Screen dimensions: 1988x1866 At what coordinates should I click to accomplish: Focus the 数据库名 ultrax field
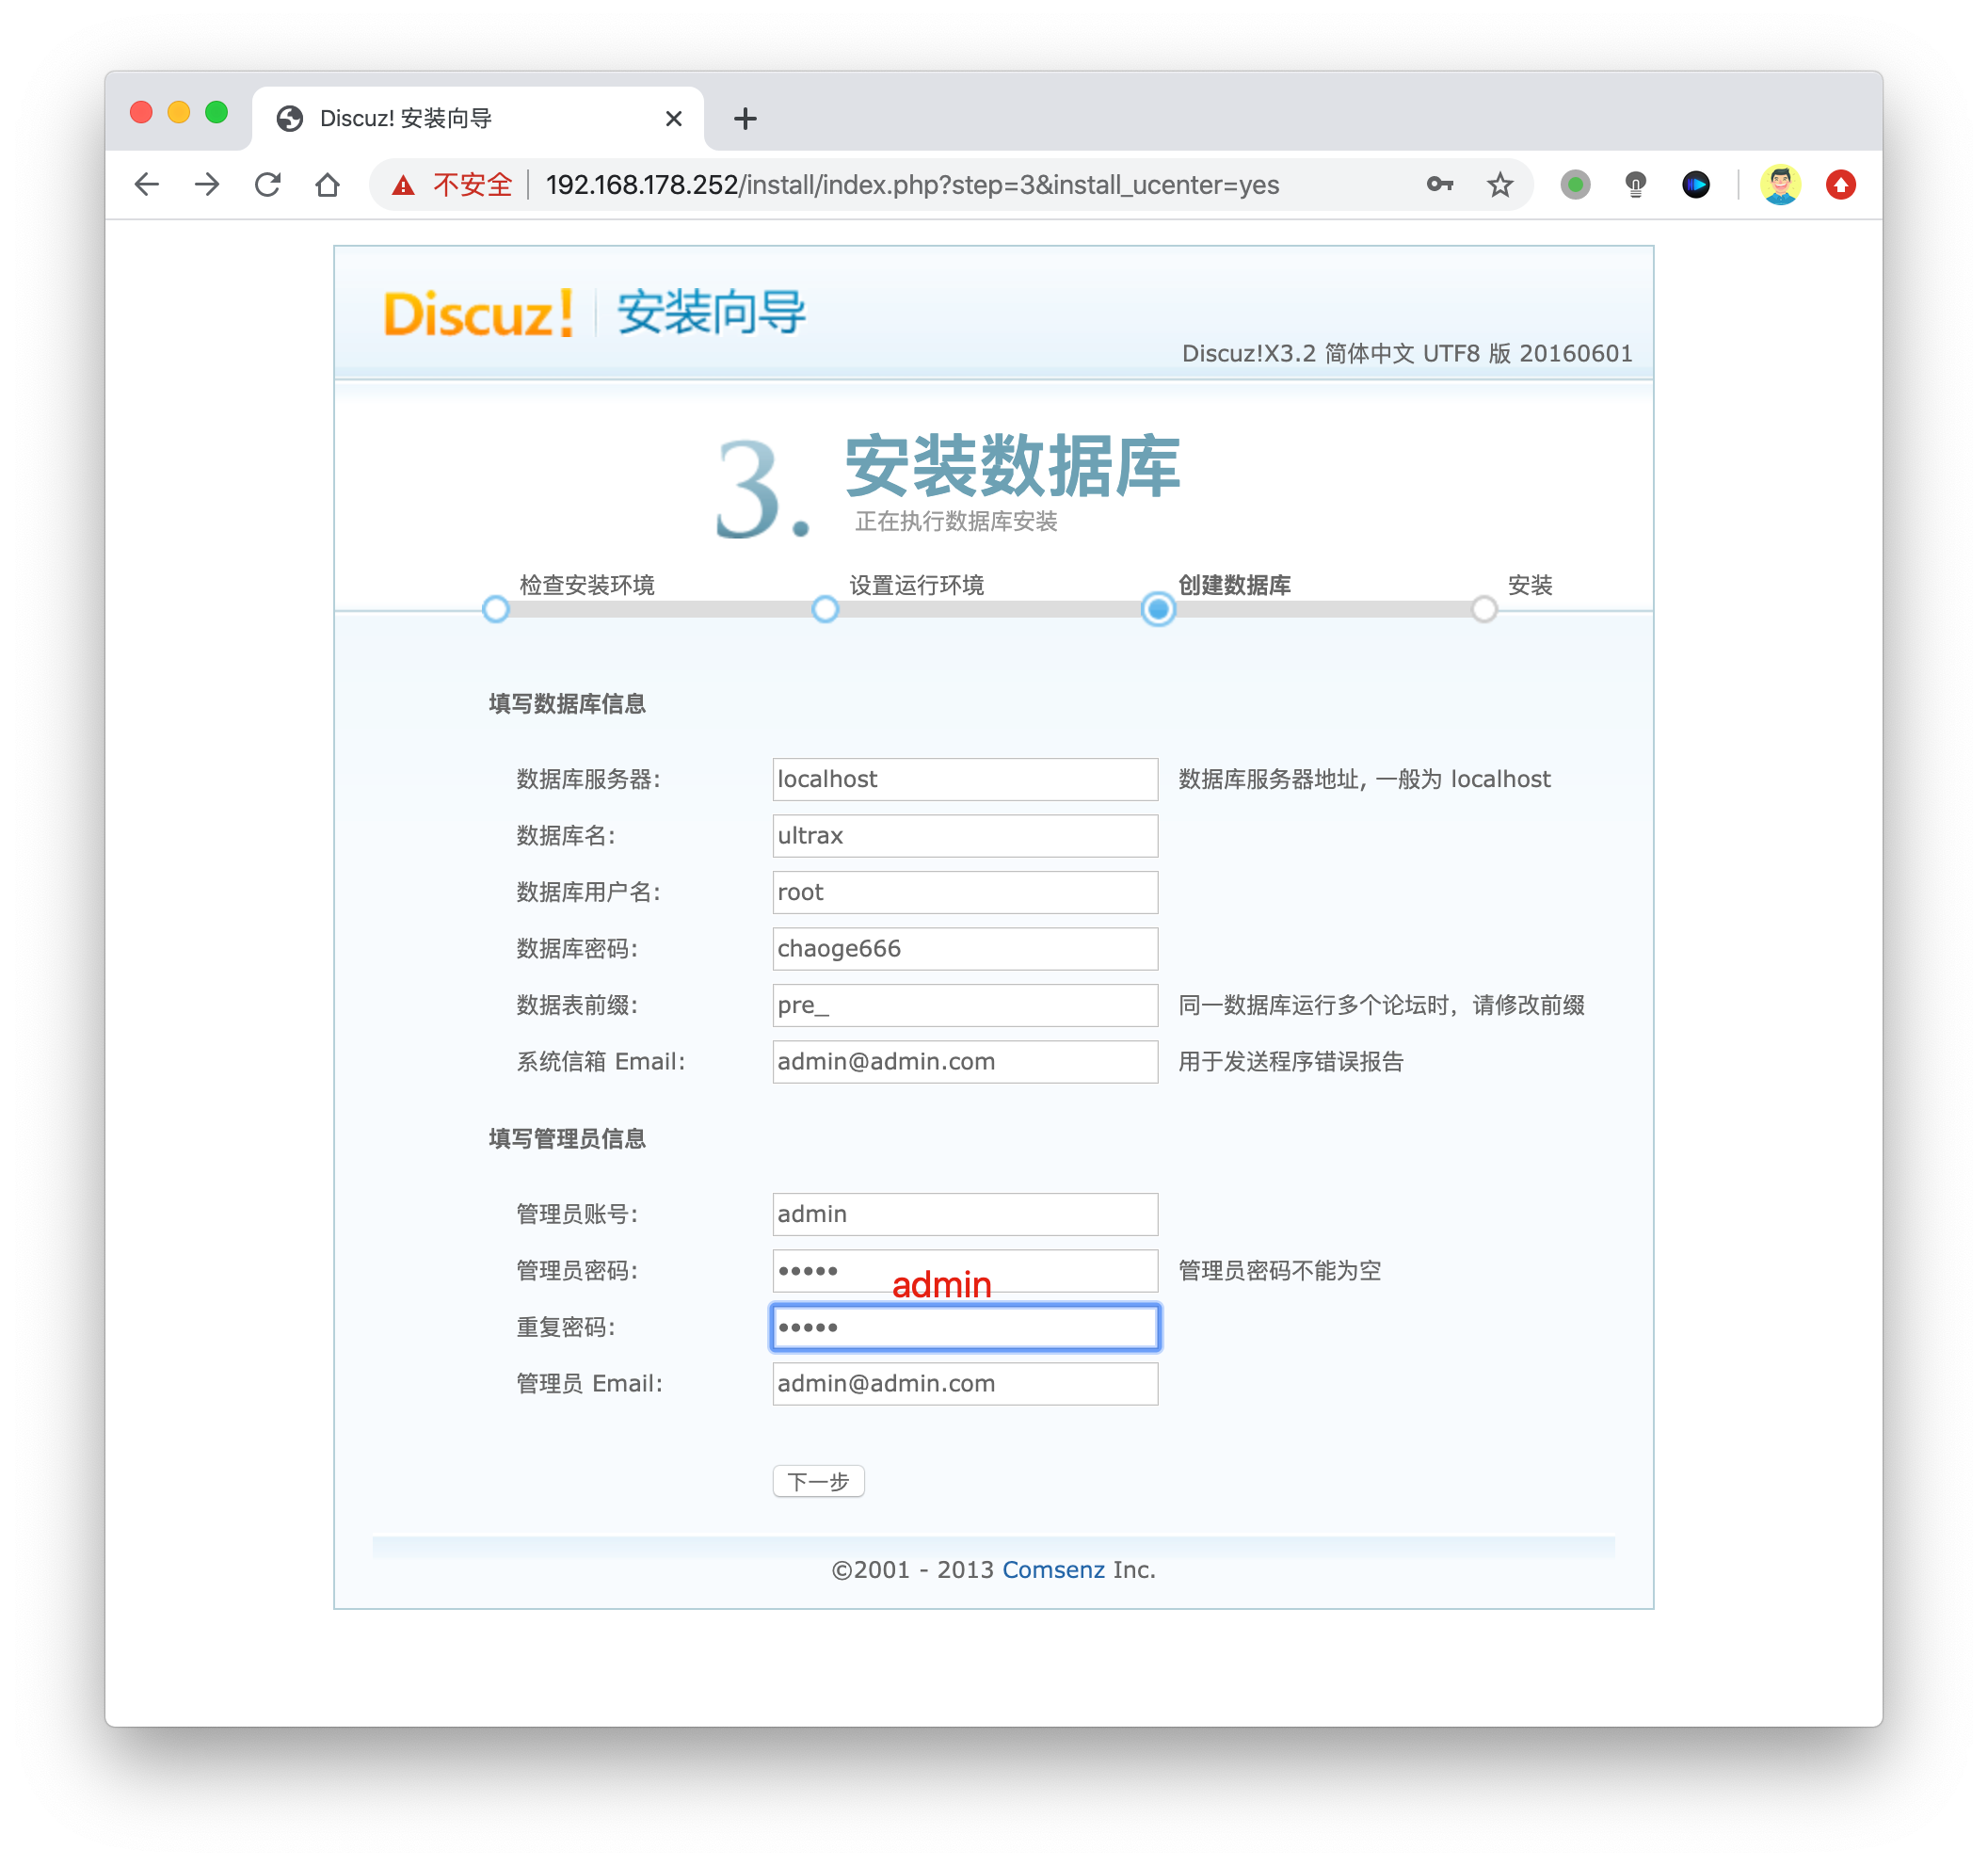[x=965, y=835]
